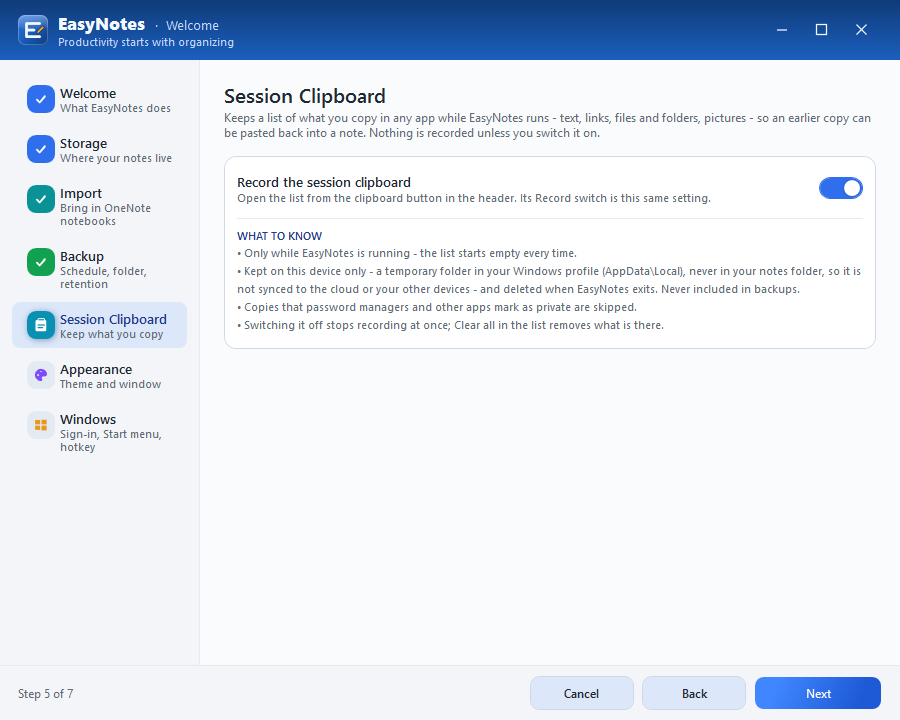Image resolution: width=900 pixels, height=720 pixels.
Task: Click the Session Clipboard clipboard icon
Action: (x=41, y=326)
